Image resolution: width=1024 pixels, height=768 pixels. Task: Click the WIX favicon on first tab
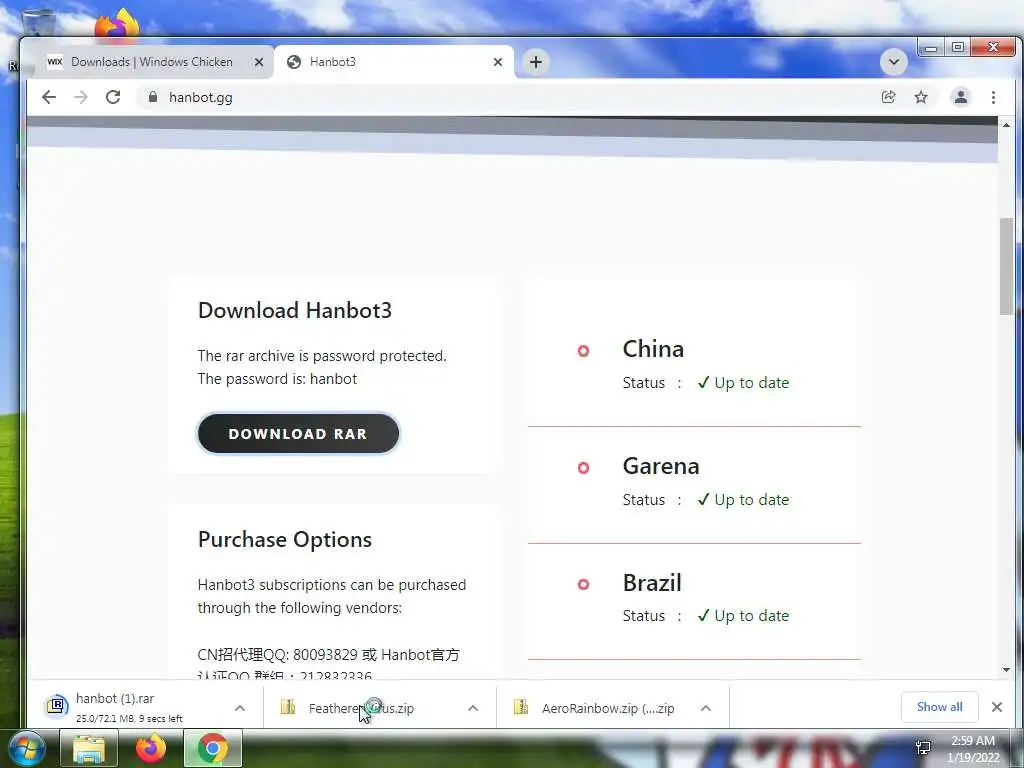click(x=55, y=62)
